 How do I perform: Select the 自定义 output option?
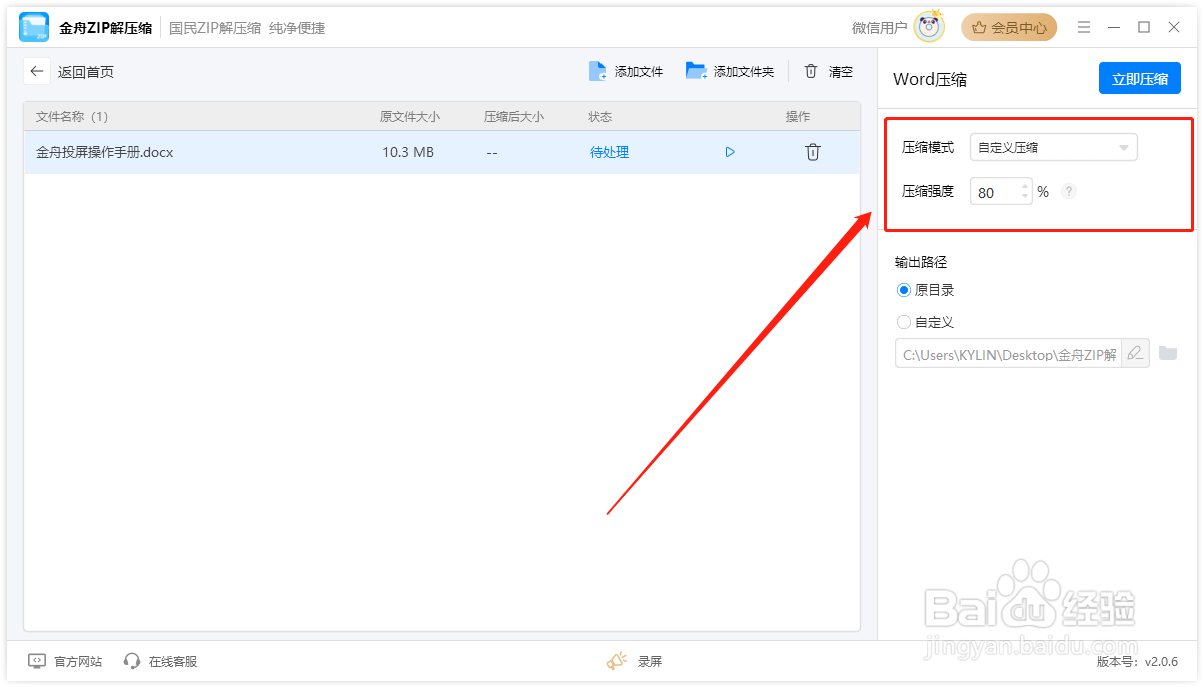pos(903,322)
